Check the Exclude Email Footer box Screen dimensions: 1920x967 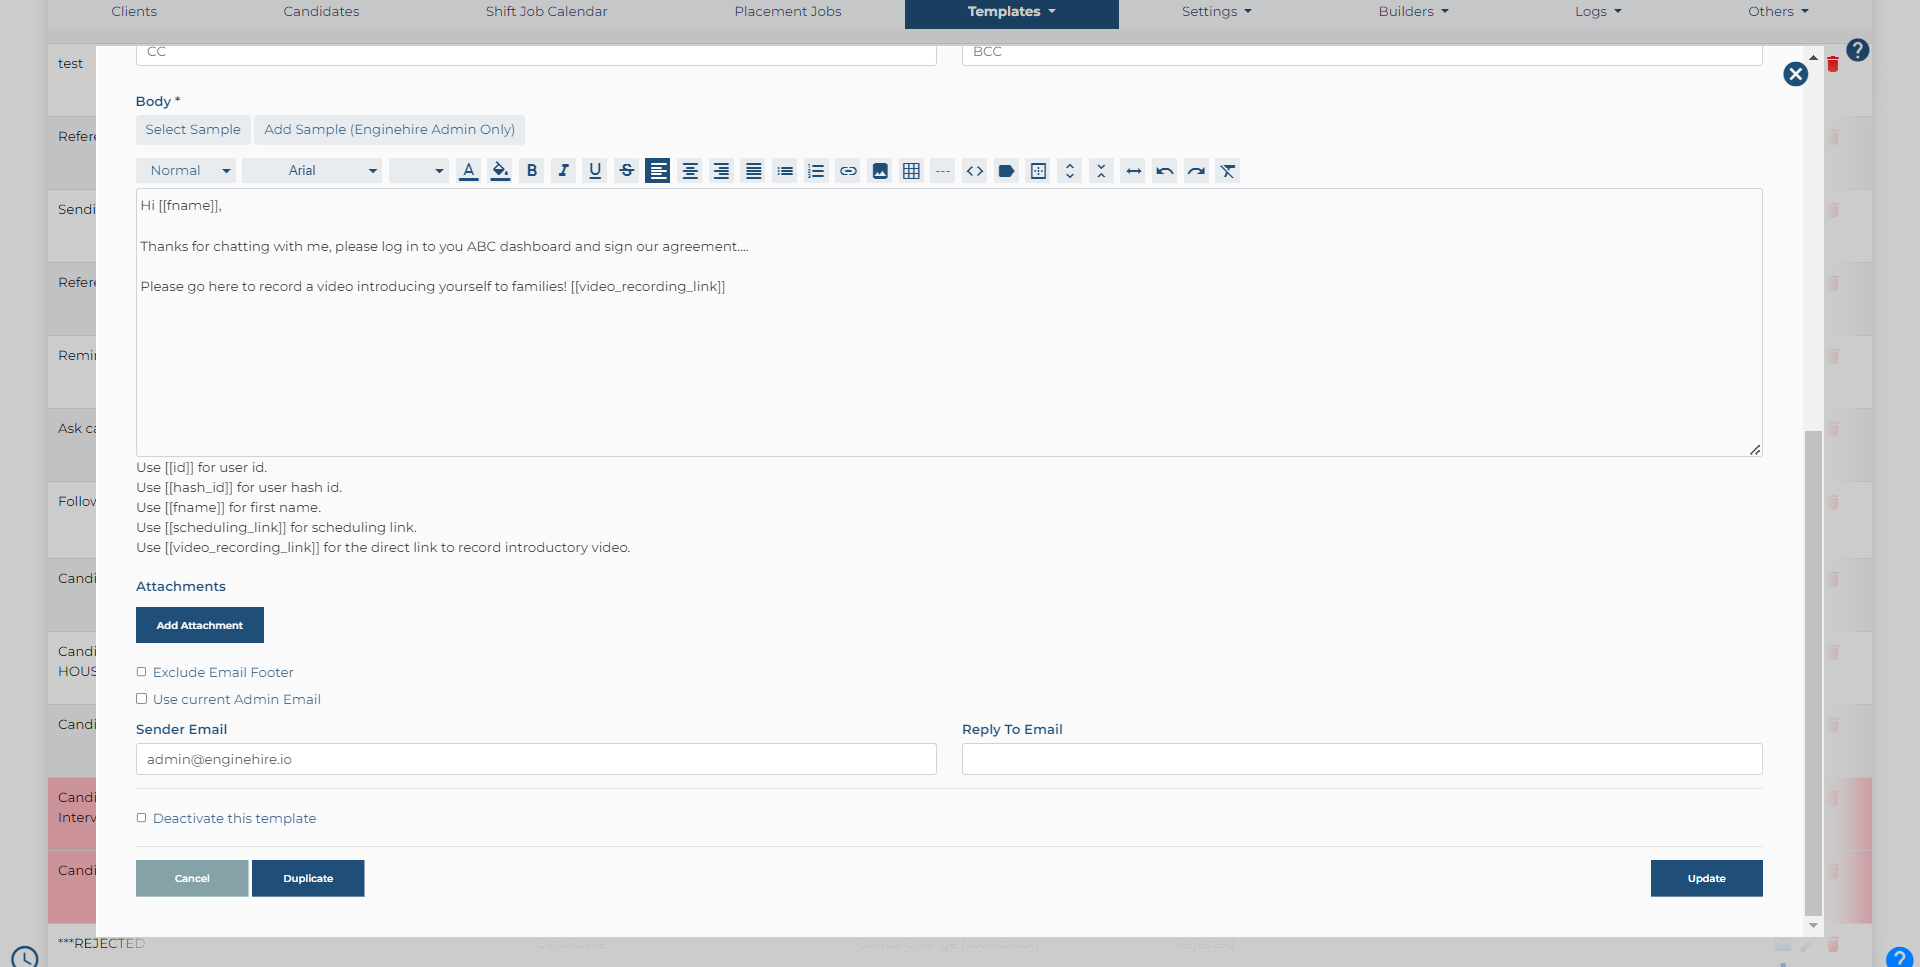coord(142,672)
